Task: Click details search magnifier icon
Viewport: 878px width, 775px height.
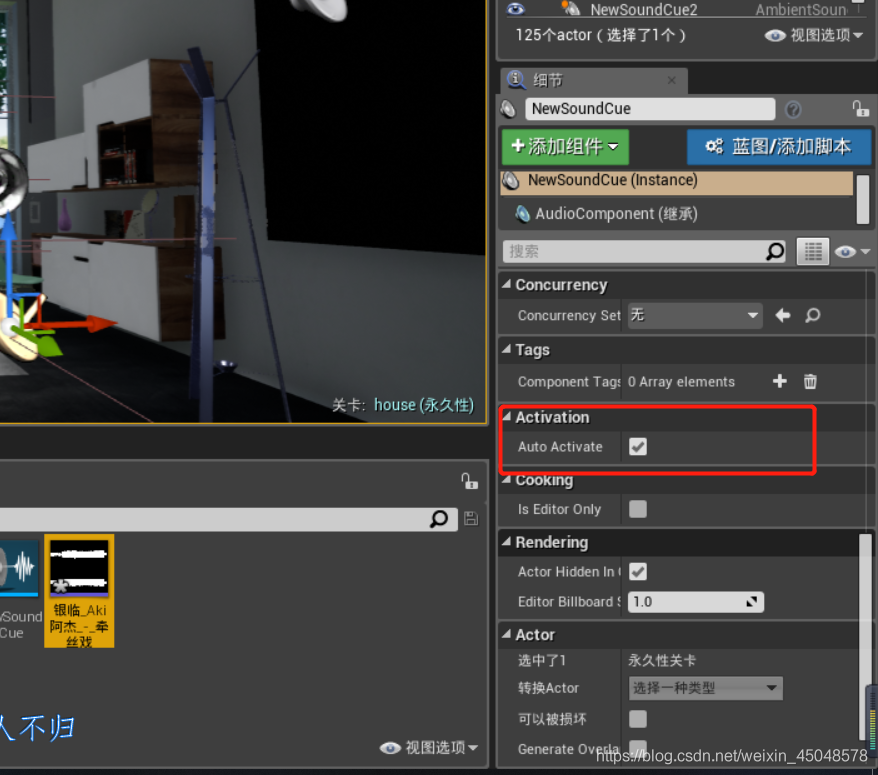Action: point(775,251)
